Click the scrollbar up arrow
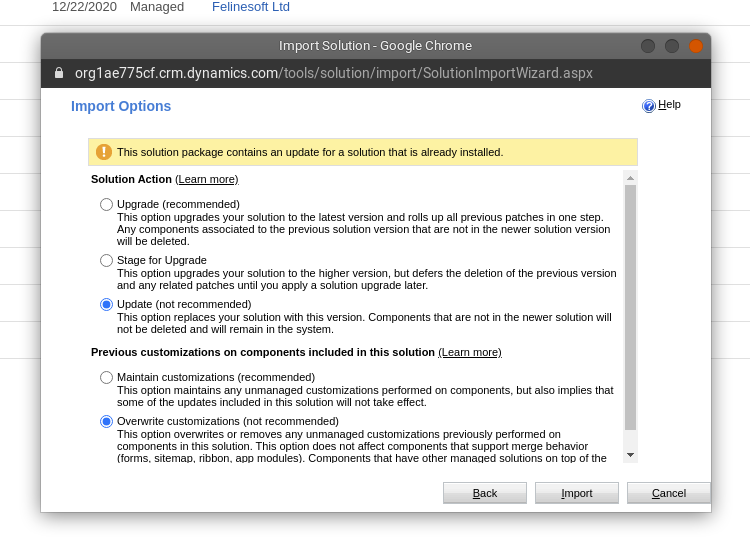 click(630, 178)
